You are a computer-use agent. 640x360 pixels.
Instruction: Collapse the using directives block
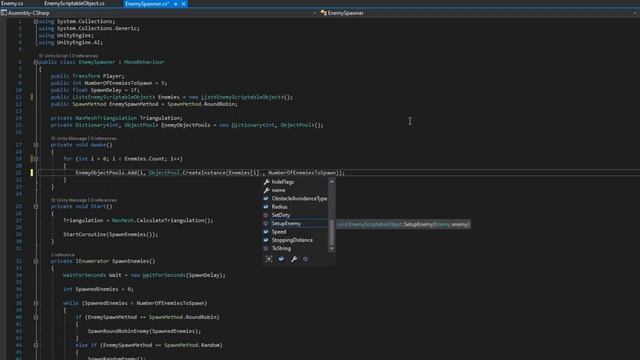(36, 21)
